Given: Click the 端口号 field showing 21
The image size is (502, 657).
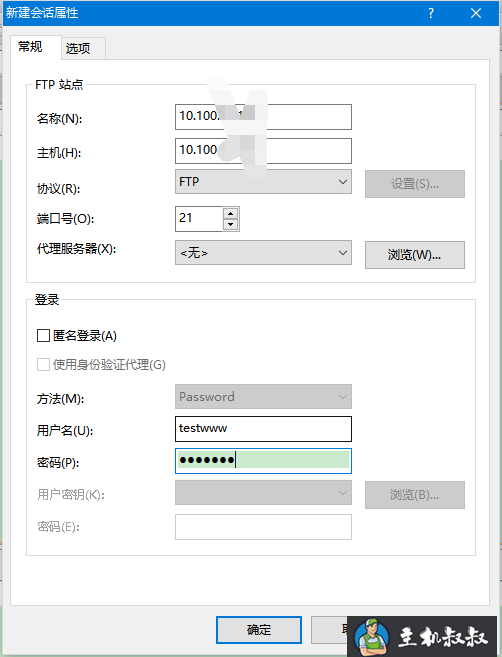Looking at the screenshot, I should (199, 219).
